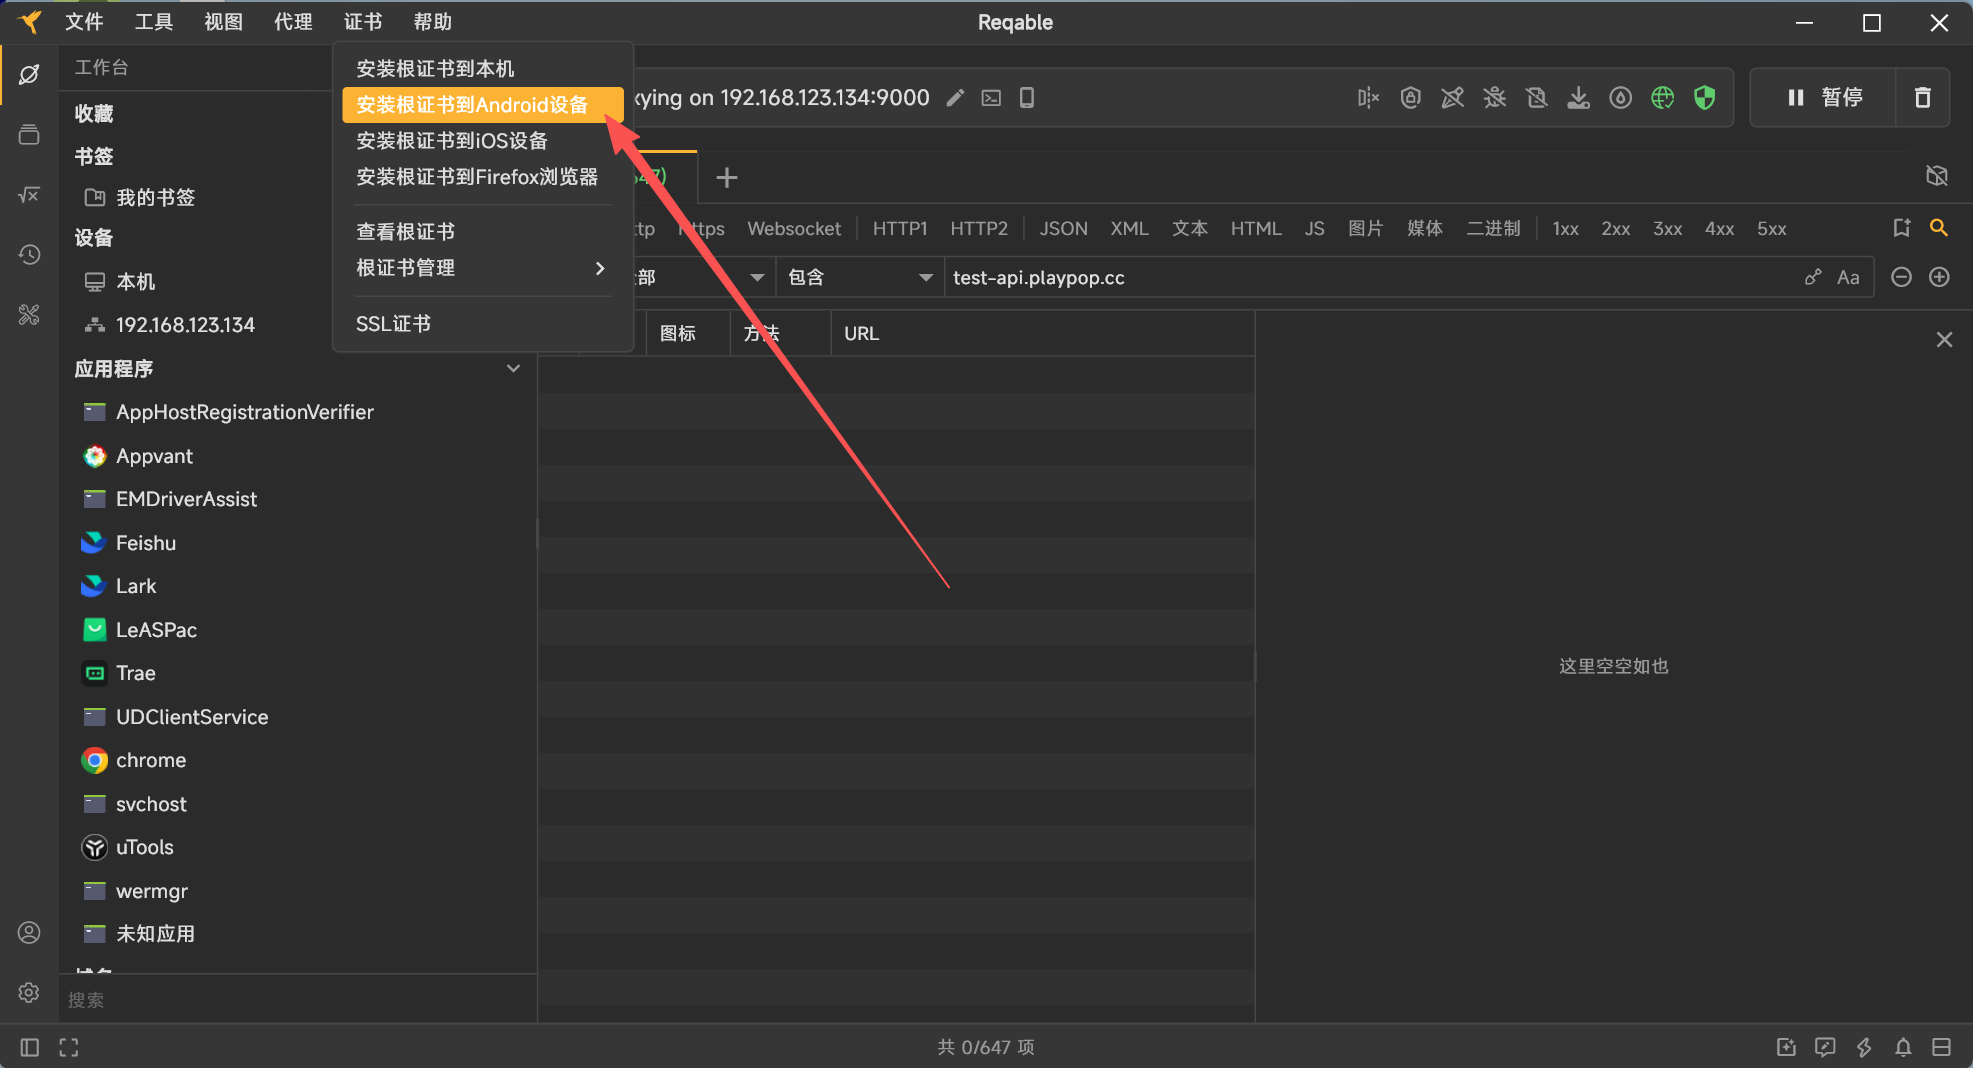This screenshot has width=1973, height=1068.
Task: Click the phone device icon near the proxy address
Action: tap(1027, 98)
